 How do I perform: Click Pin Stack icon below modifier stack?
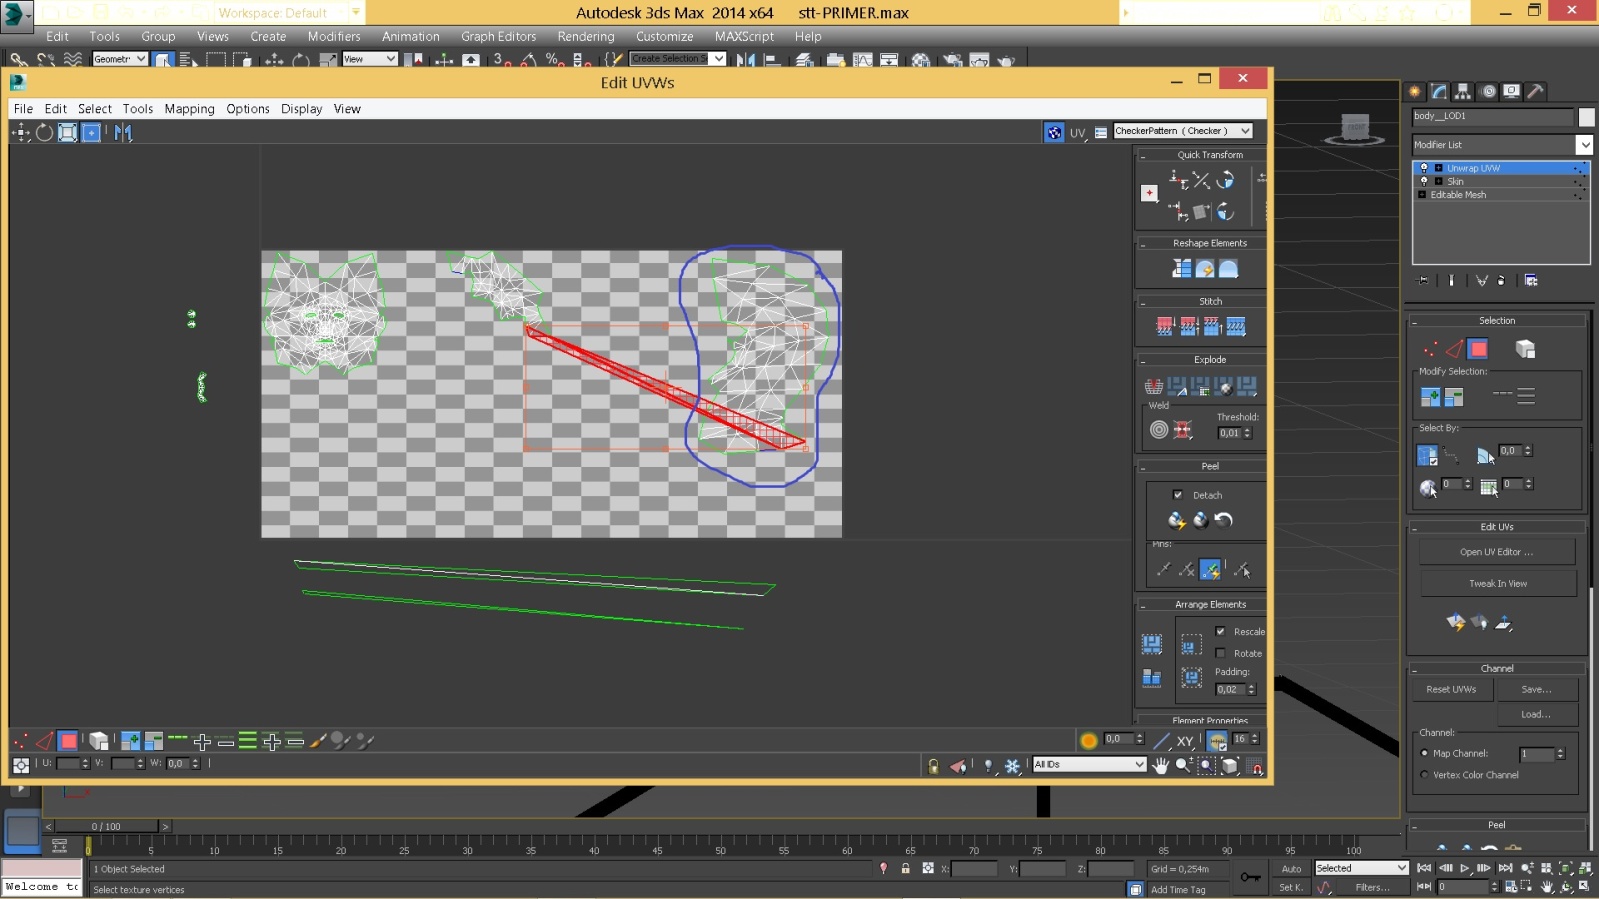1424,280
